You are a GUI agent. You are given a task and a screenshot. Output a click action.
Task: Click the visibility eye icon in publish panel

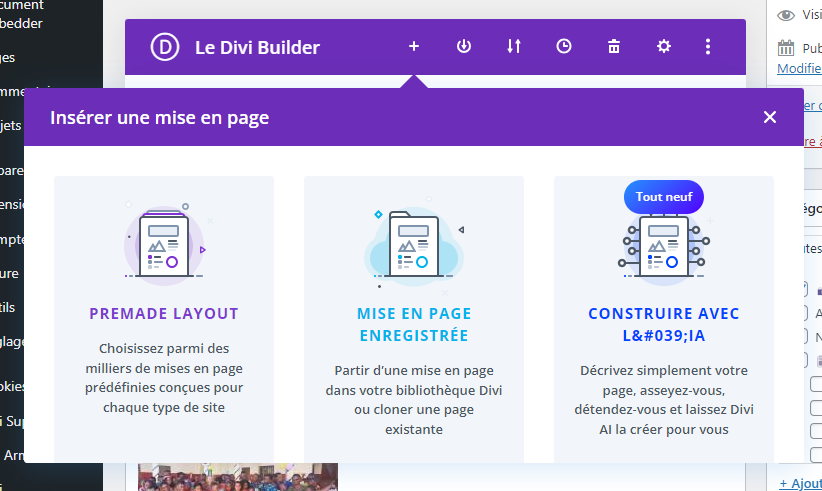pos(787,15)
